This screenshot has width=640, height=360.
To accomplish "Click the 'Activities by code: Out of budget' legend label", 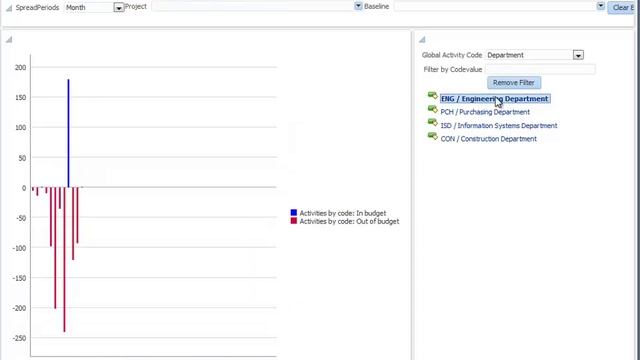I will [x=349, y=221].
